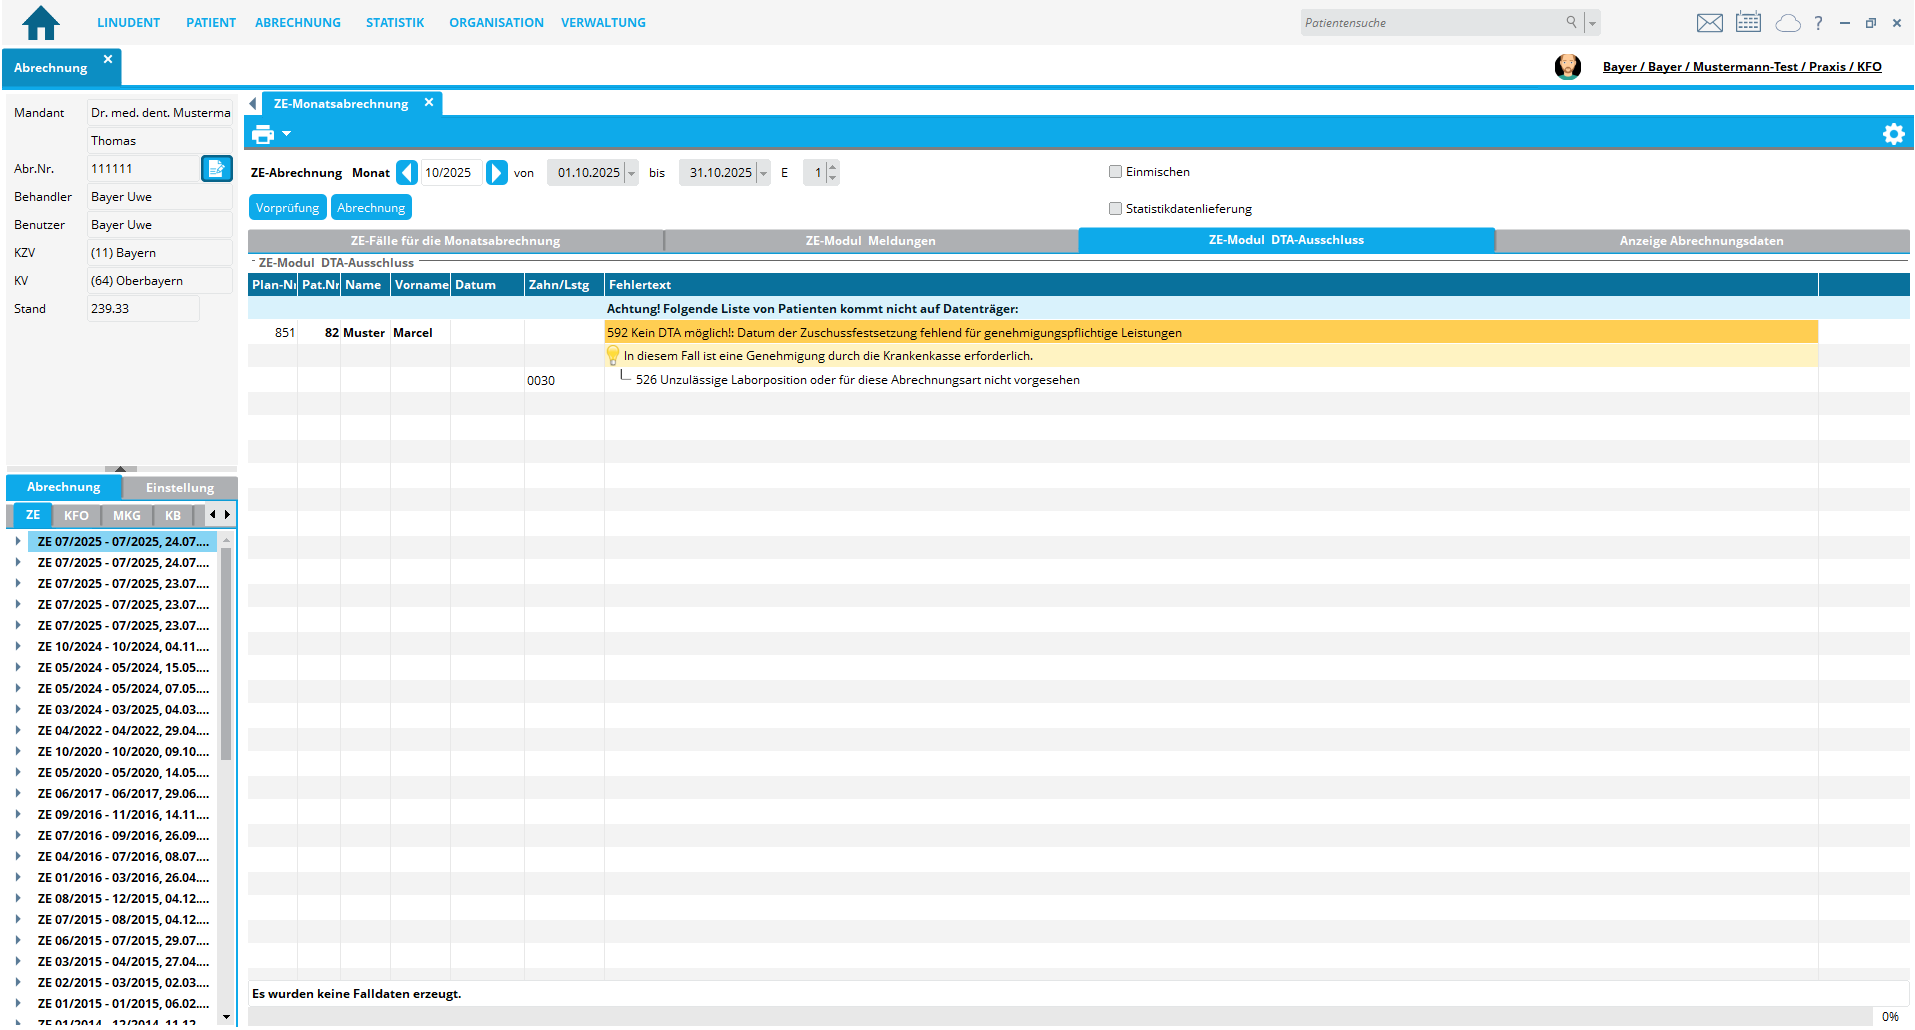Expand the ZE 10/2024 tree entry
This screenshot has height=1030, width=1915.
(18, 647)
